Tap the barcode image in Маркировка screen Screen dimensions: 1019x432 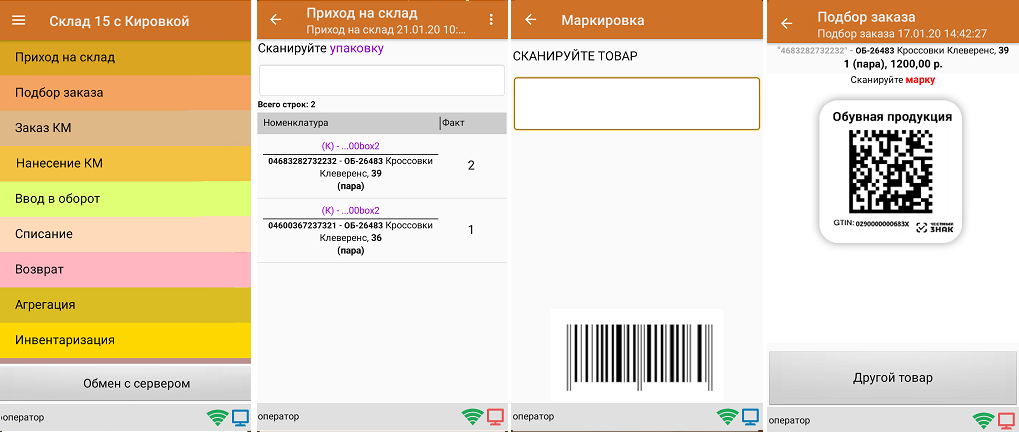click(636, 355)
